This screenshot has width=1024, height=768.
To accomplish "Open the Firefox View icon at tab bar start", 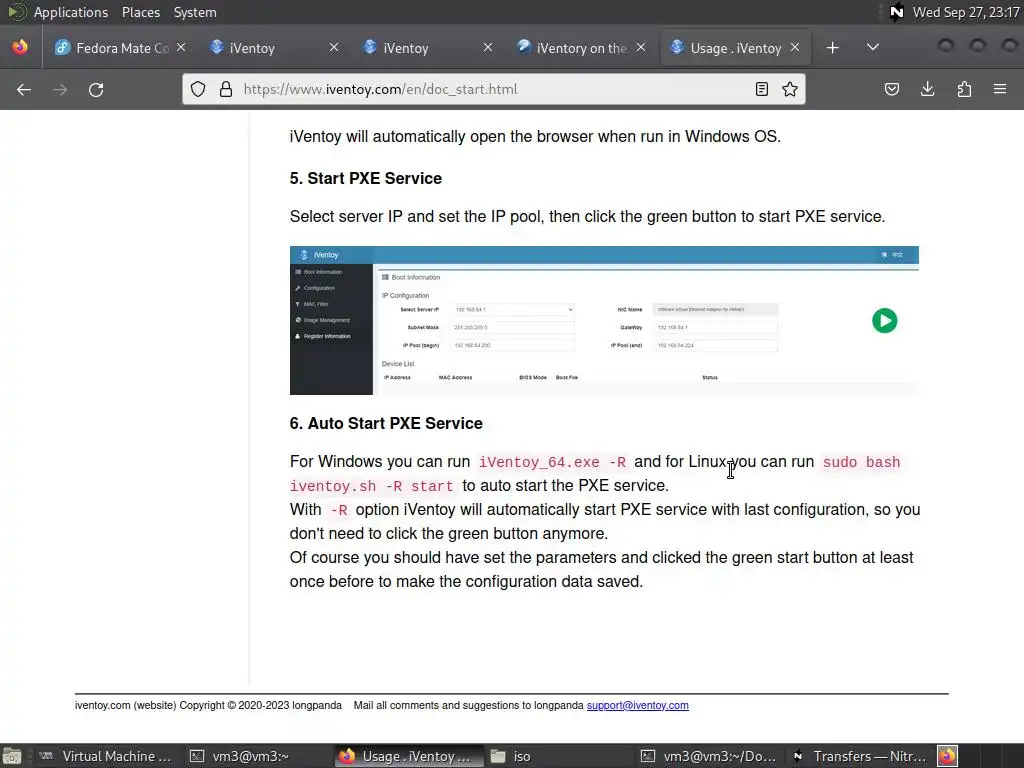I will pos(20,48).
